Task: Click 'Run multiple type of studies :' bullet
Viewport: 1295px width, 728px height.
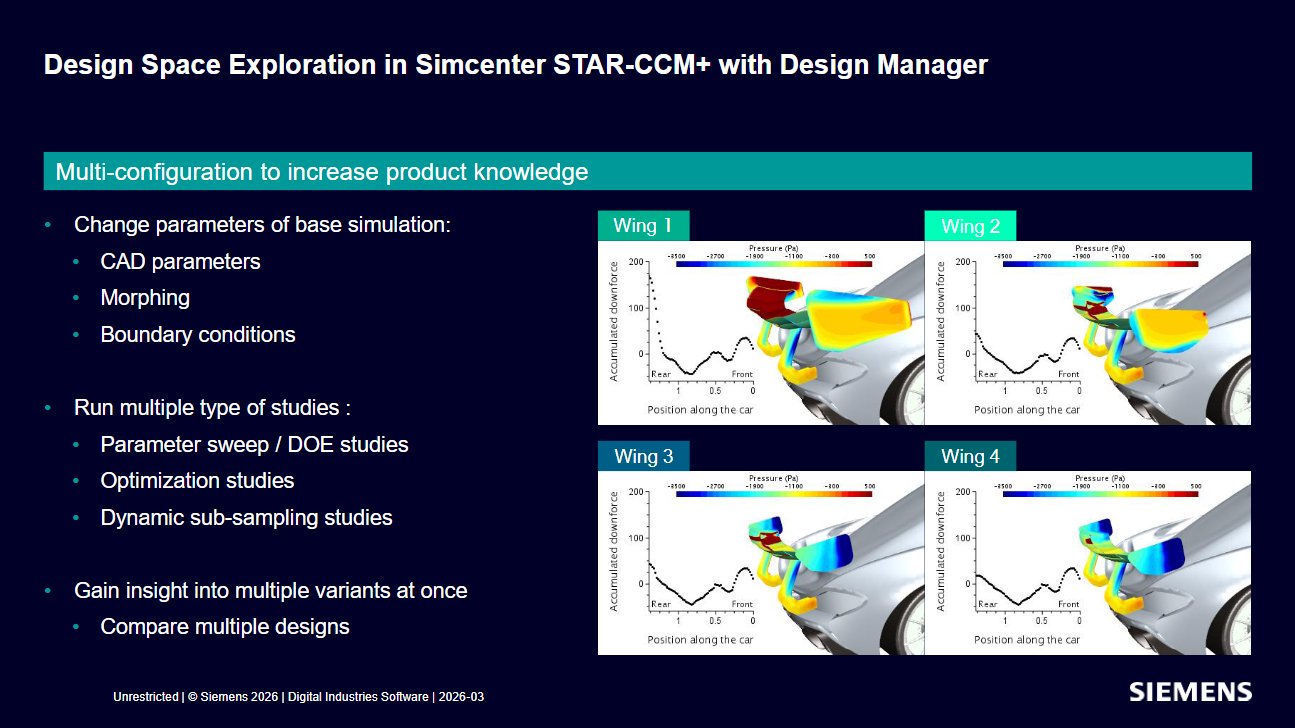Action: (212, 408)
